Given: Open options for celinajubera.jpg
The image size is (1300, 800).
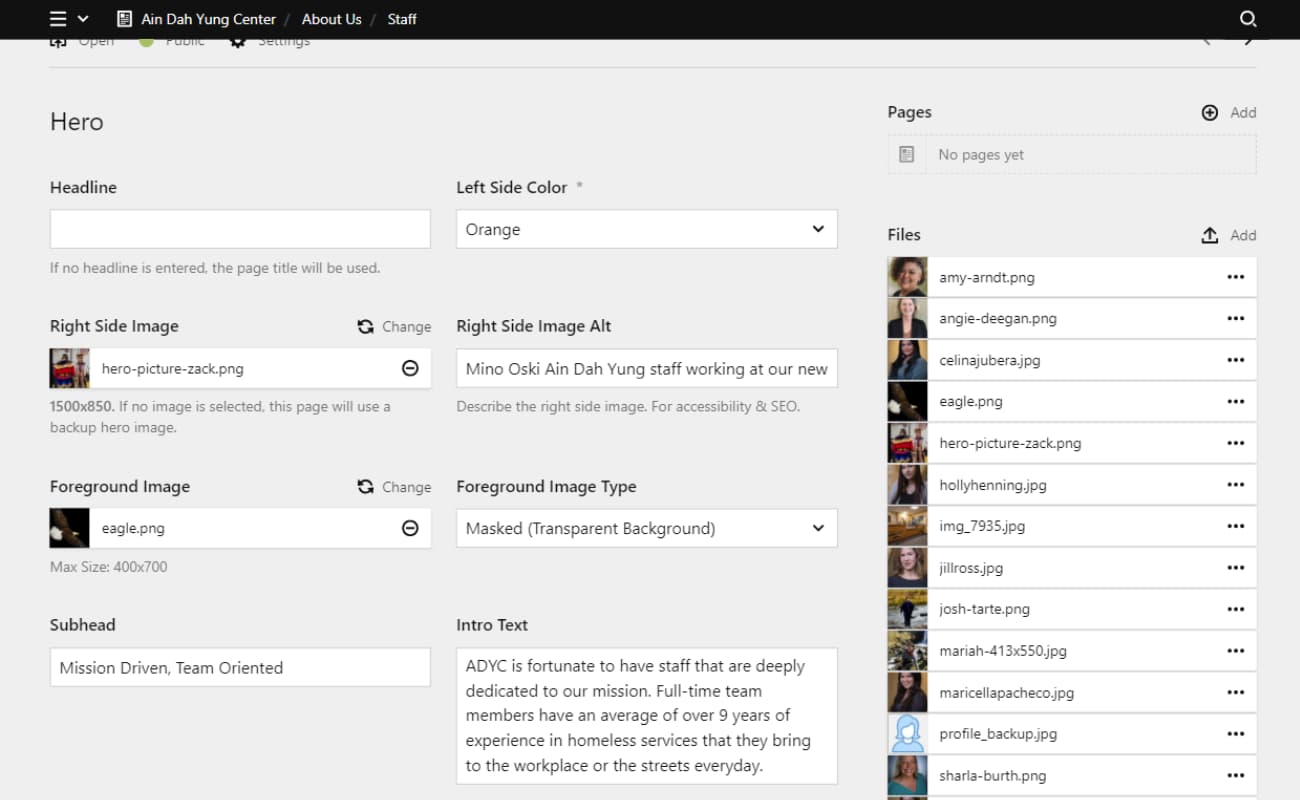Looking at the screenshot, I should (x=1235, y=360).
